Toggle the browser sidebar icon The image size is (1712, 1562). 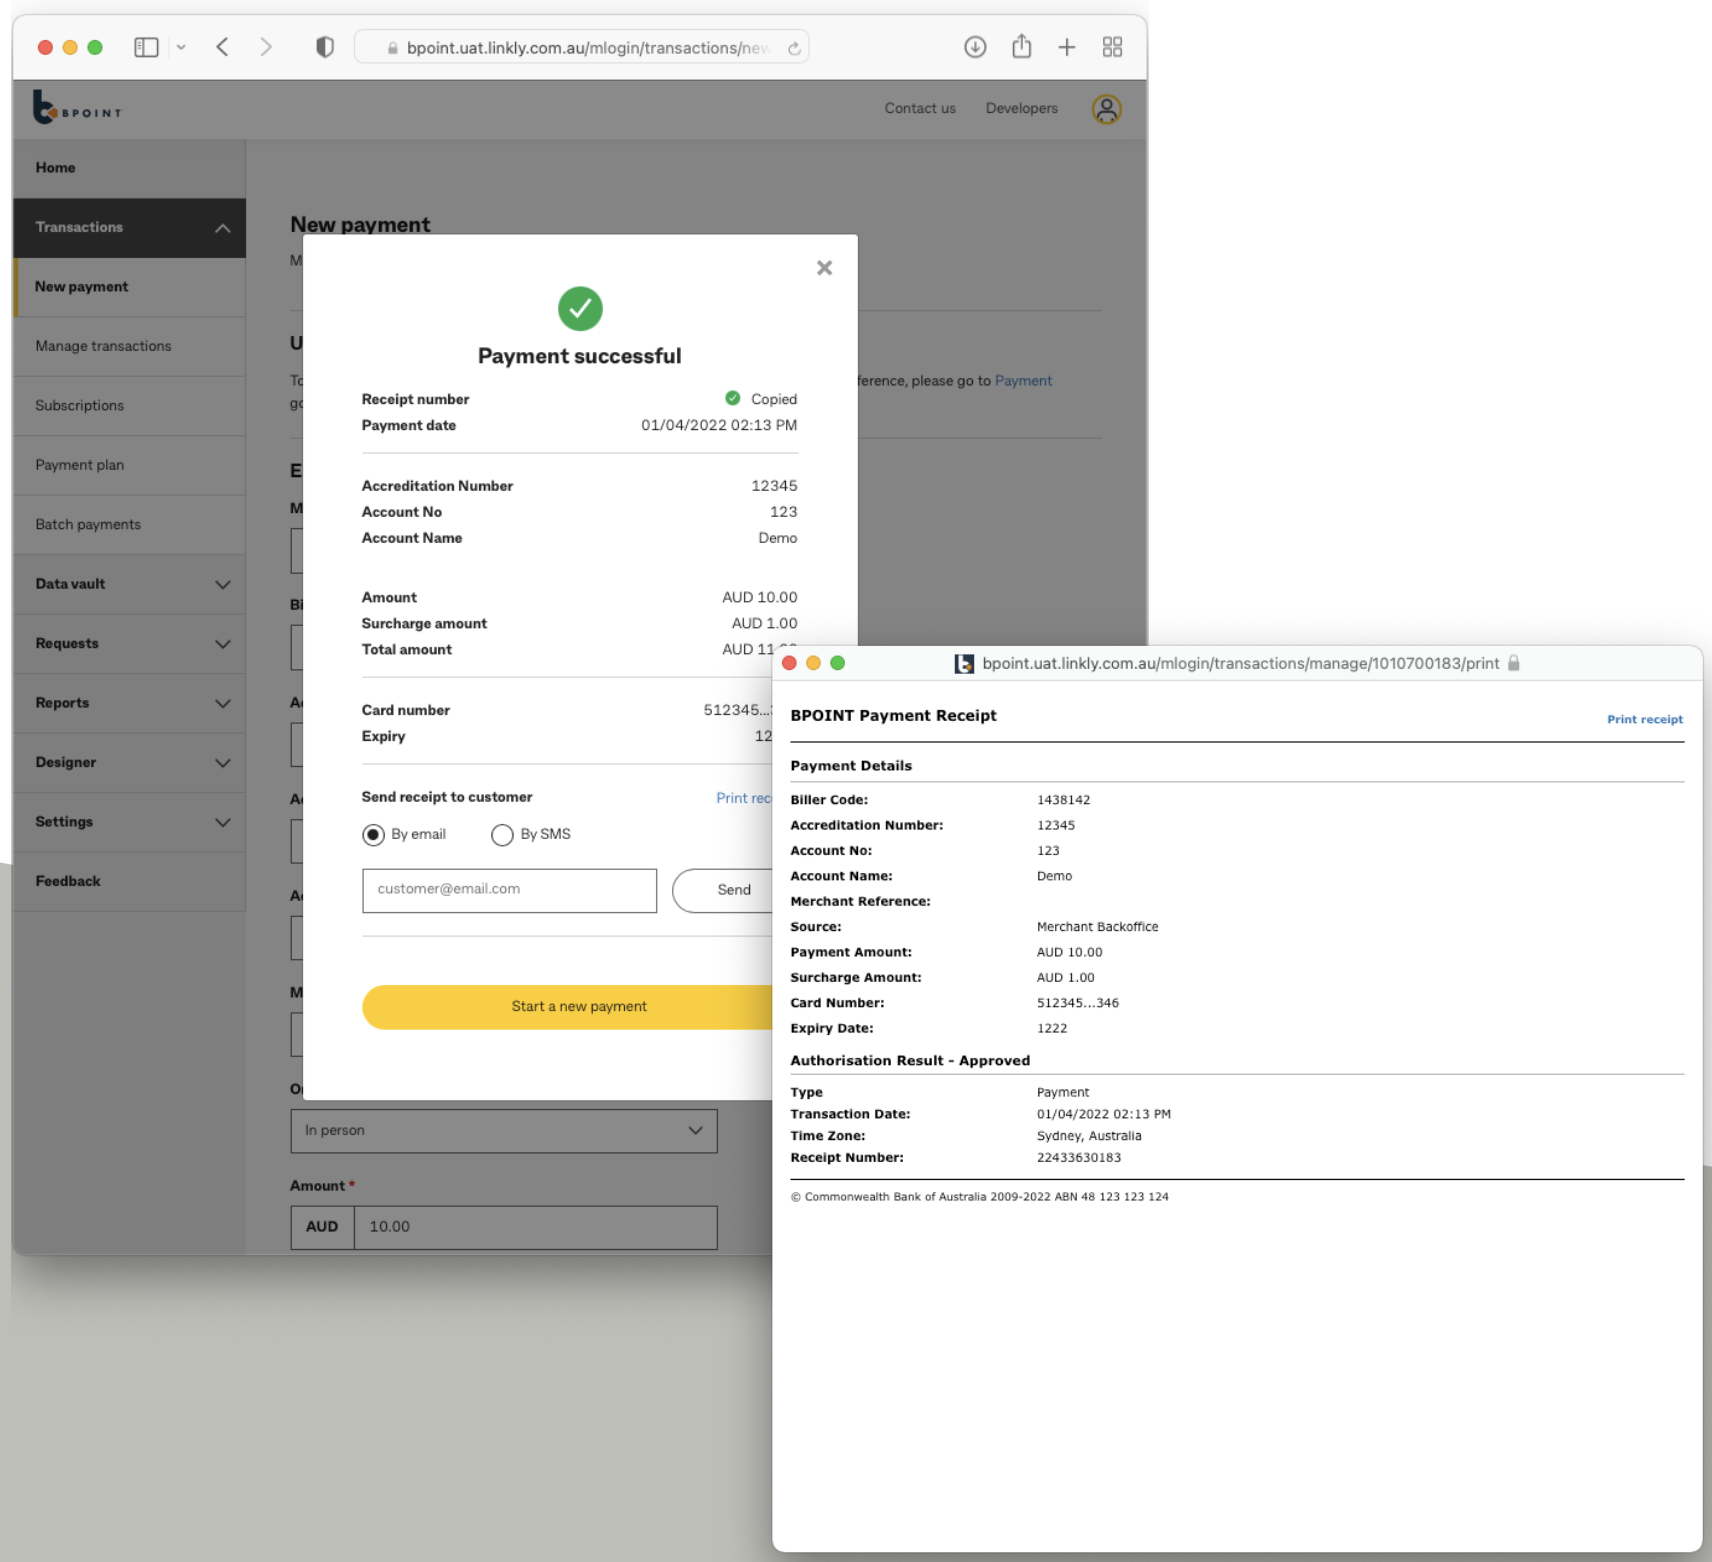146,46
